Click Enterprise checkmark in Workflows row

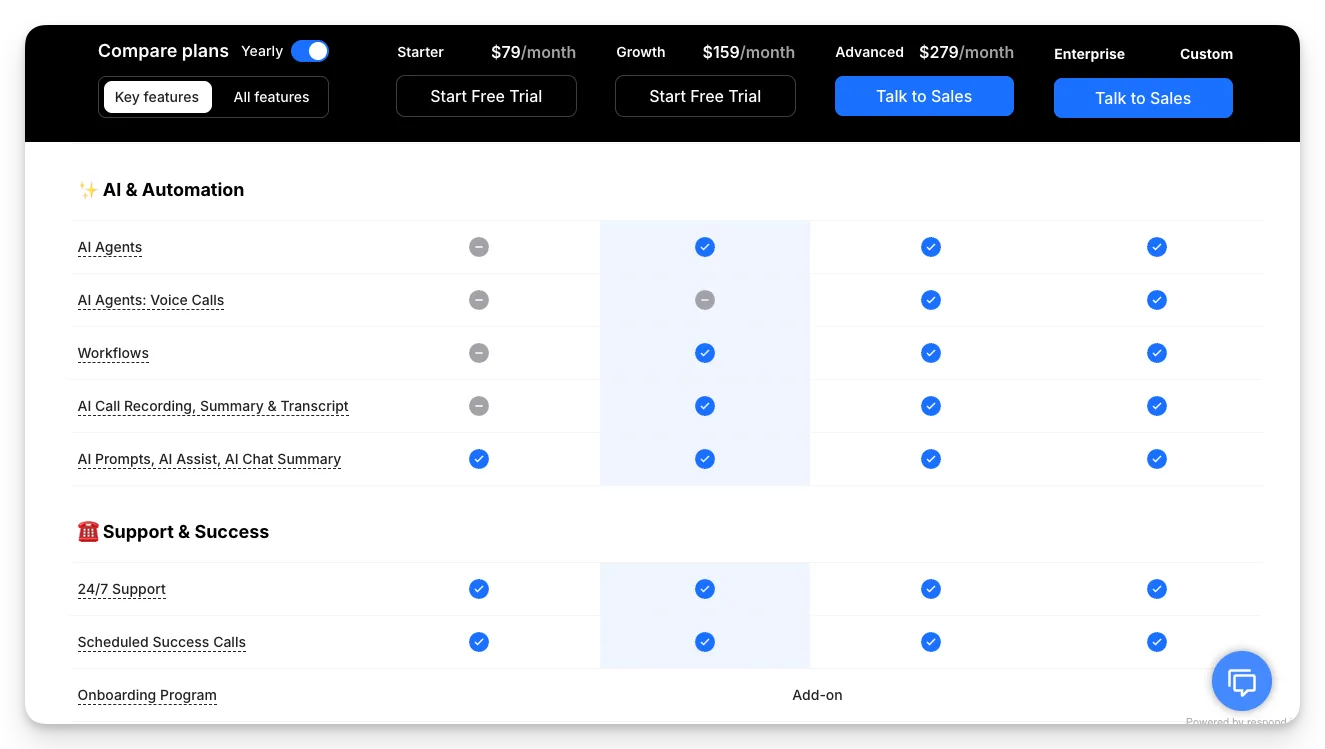[1157, 353]
